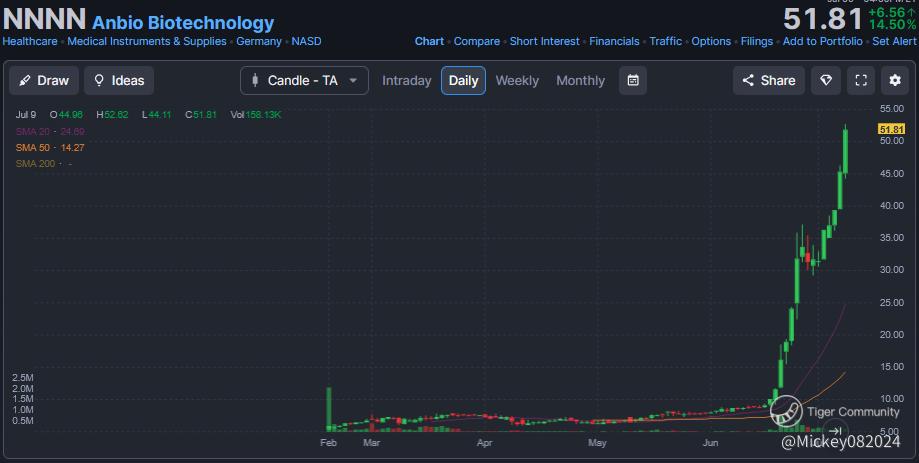Click the diamond premium icon
The height and width of the screenshot is (463, 919).
(826, 80)
